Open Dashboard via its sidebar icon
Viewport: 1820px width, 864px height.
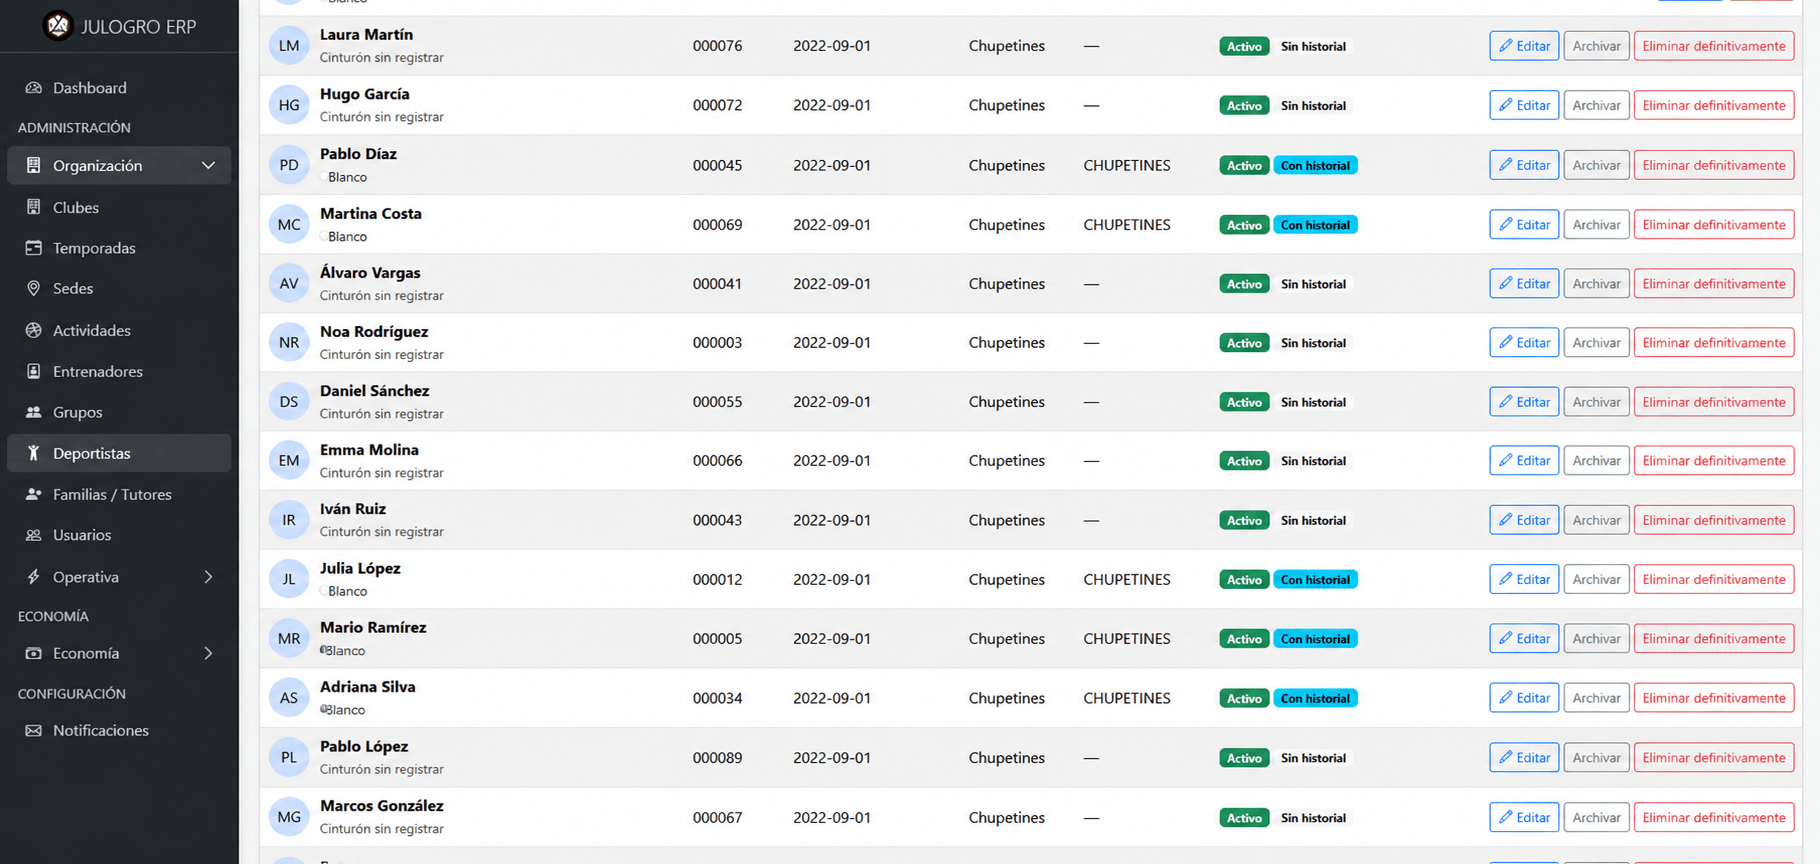point(34,88)
